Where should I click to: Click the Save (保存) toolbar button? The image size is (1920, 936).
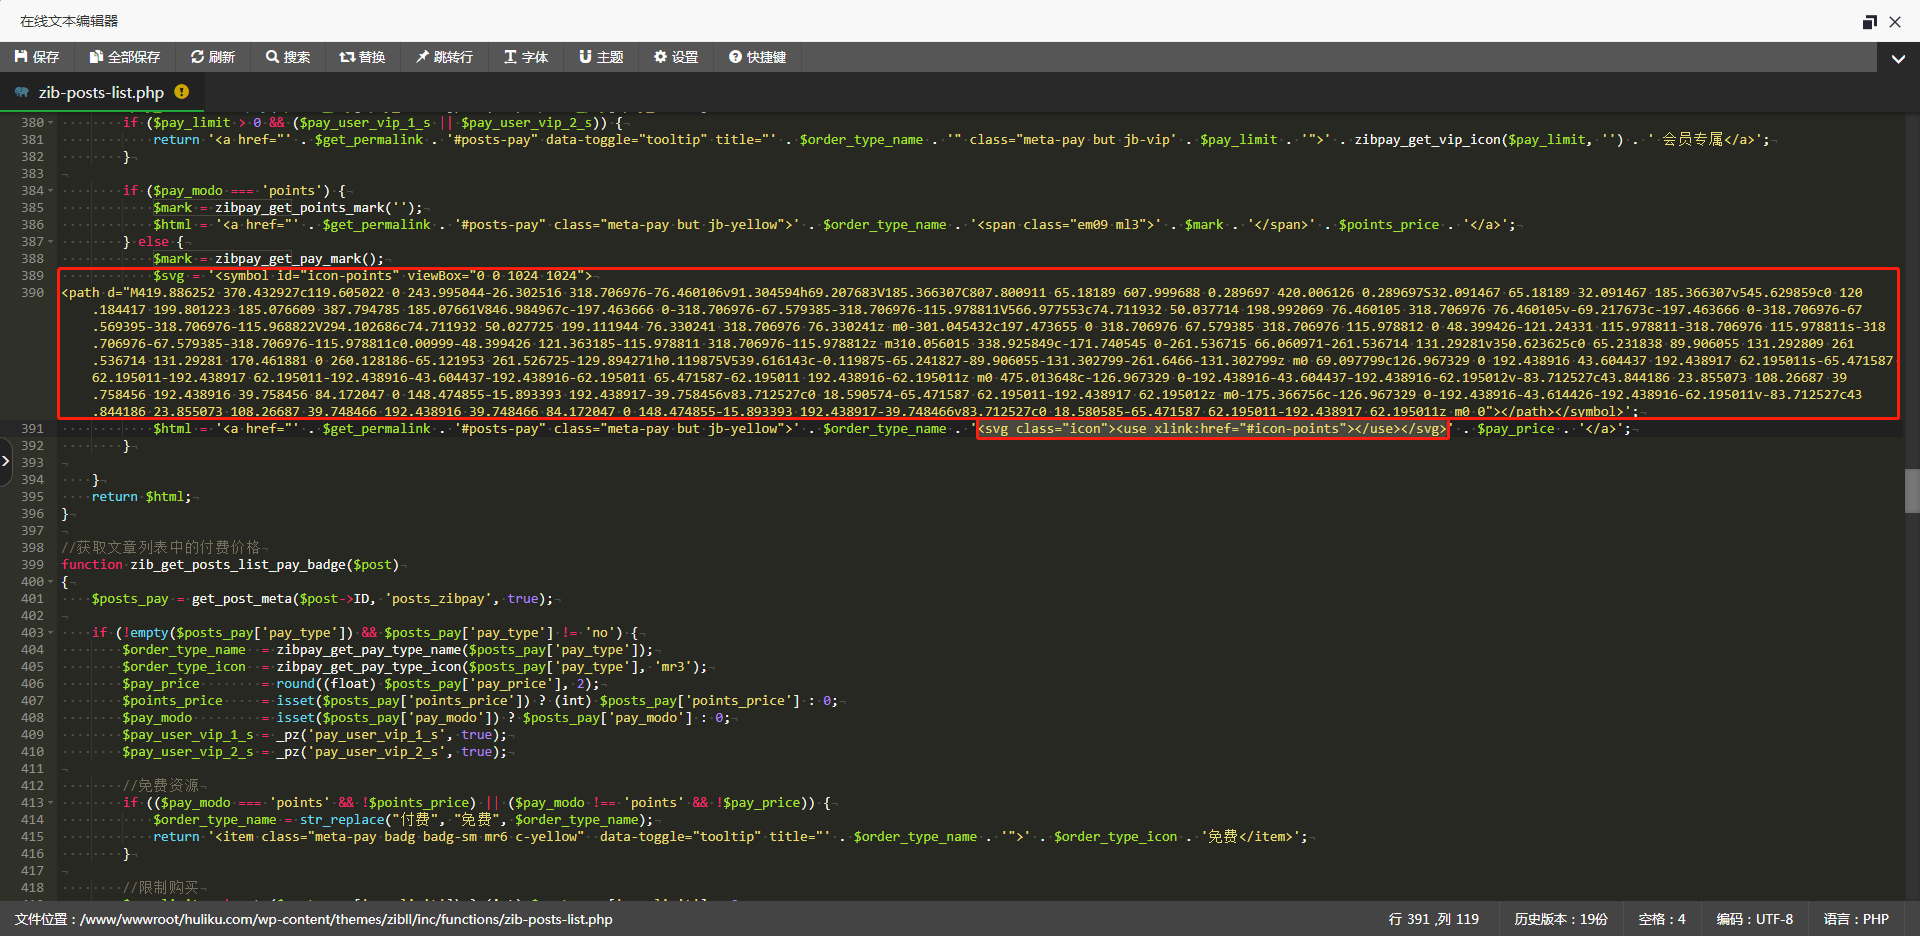tap(37, 57)
